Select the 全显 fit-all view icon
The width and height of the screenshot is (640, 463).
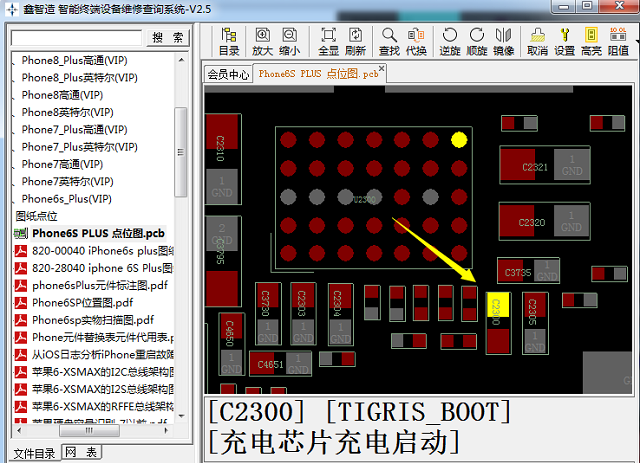click(x=329, y=41)
